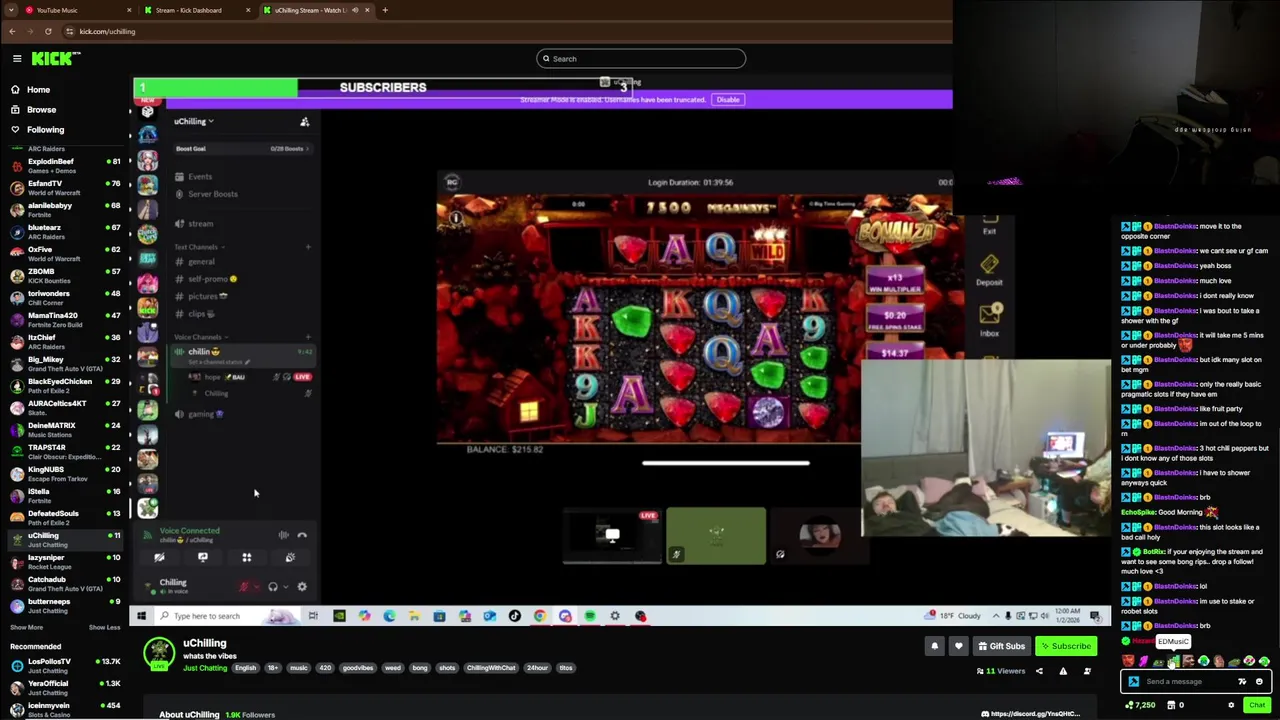Open Browse in sidebar
The width and height of the screenshot is (1280, 720).
click(41, 109)
